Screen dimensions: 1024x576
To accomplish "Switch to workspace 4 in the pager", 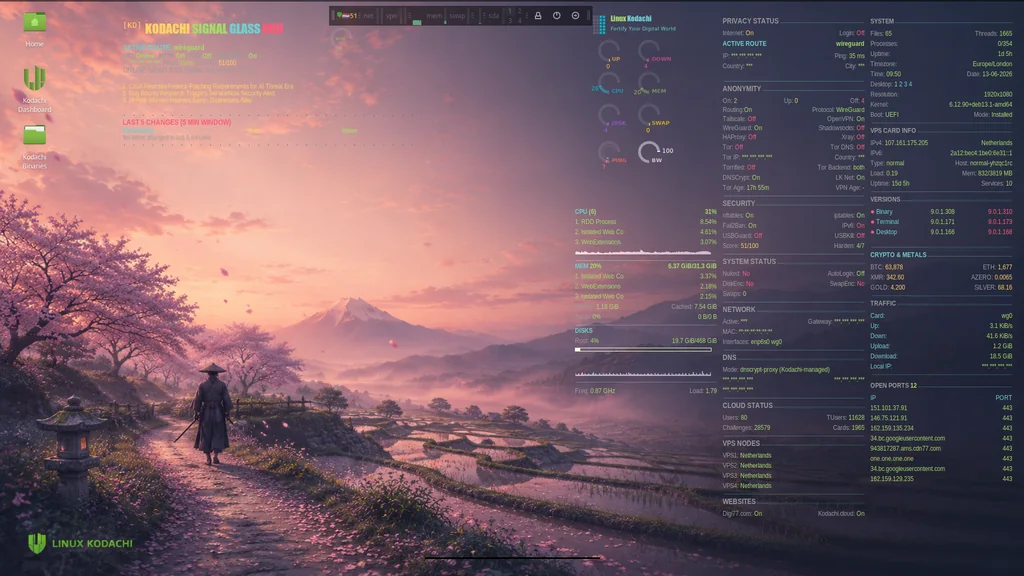I will (x=520, y=20).
